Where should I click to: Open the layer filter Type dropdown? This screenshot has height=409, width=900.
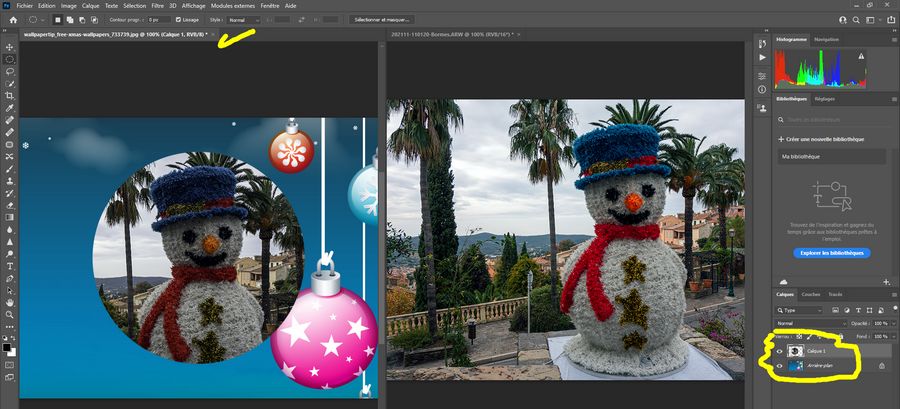point(800,310)
